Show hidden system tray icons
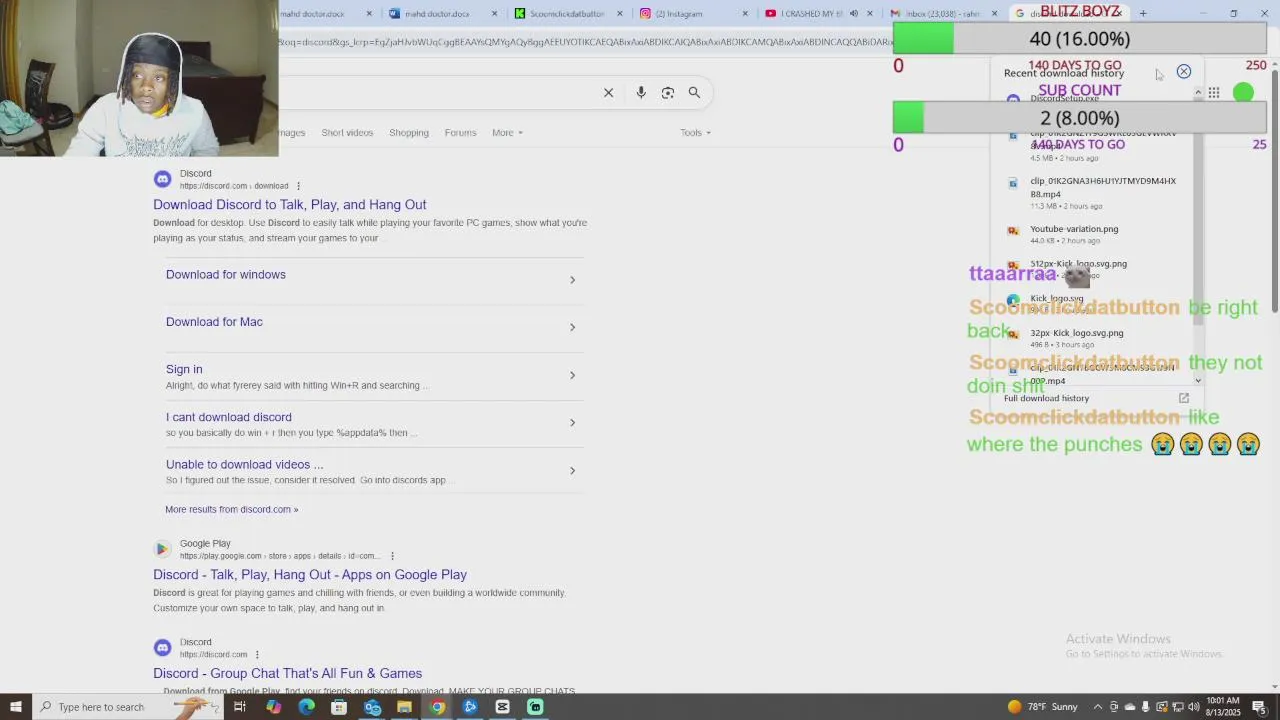The image size is (1280, 720). click(x=1098, y=707)
